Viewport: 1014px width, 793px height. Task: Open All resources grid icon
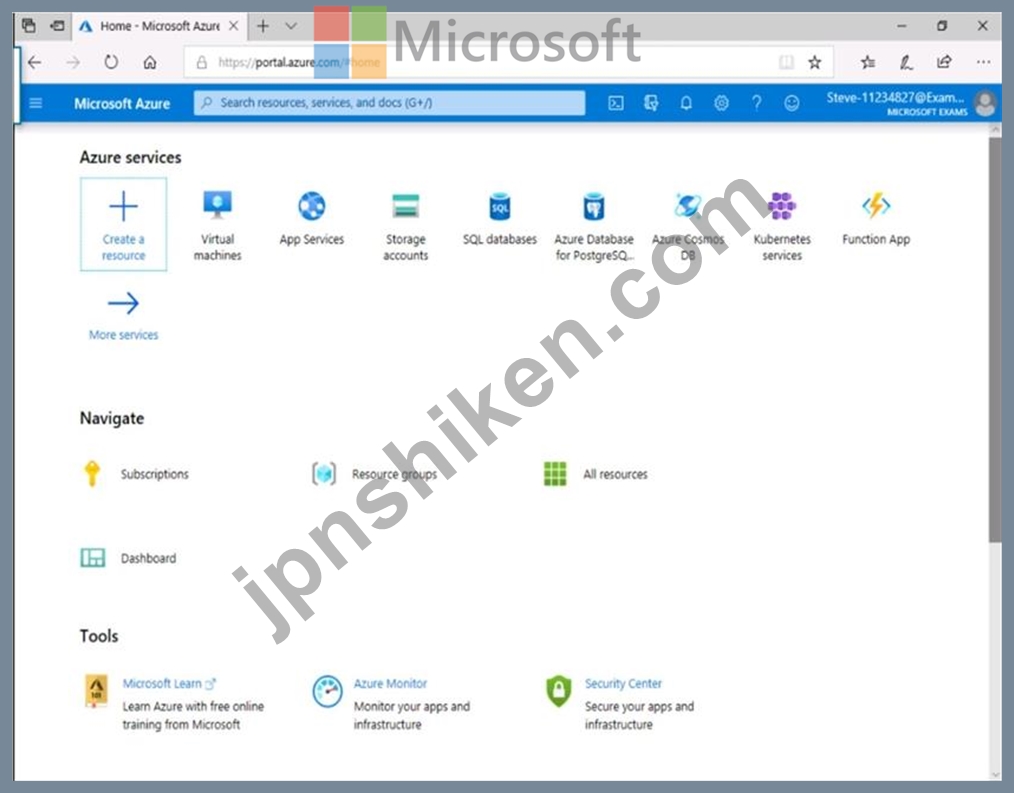[555, 473]
